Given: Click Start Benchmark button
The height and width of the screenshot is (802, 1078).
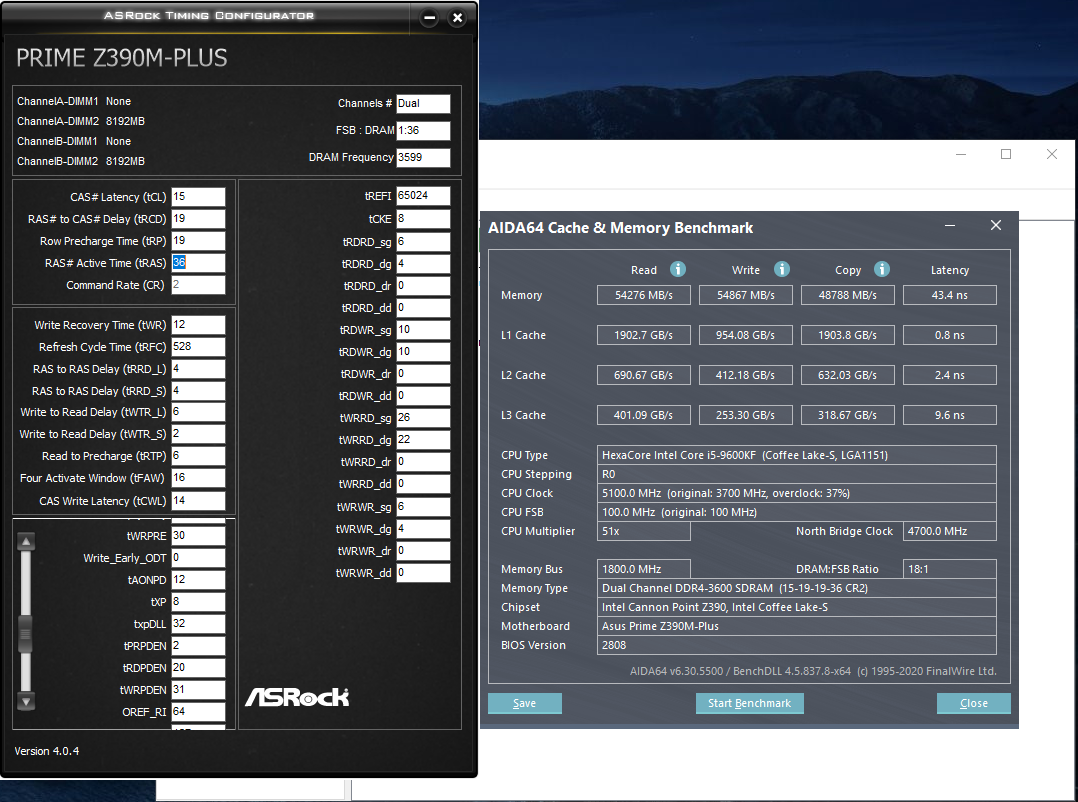Looking at the screenshot, I should (749, 703).
